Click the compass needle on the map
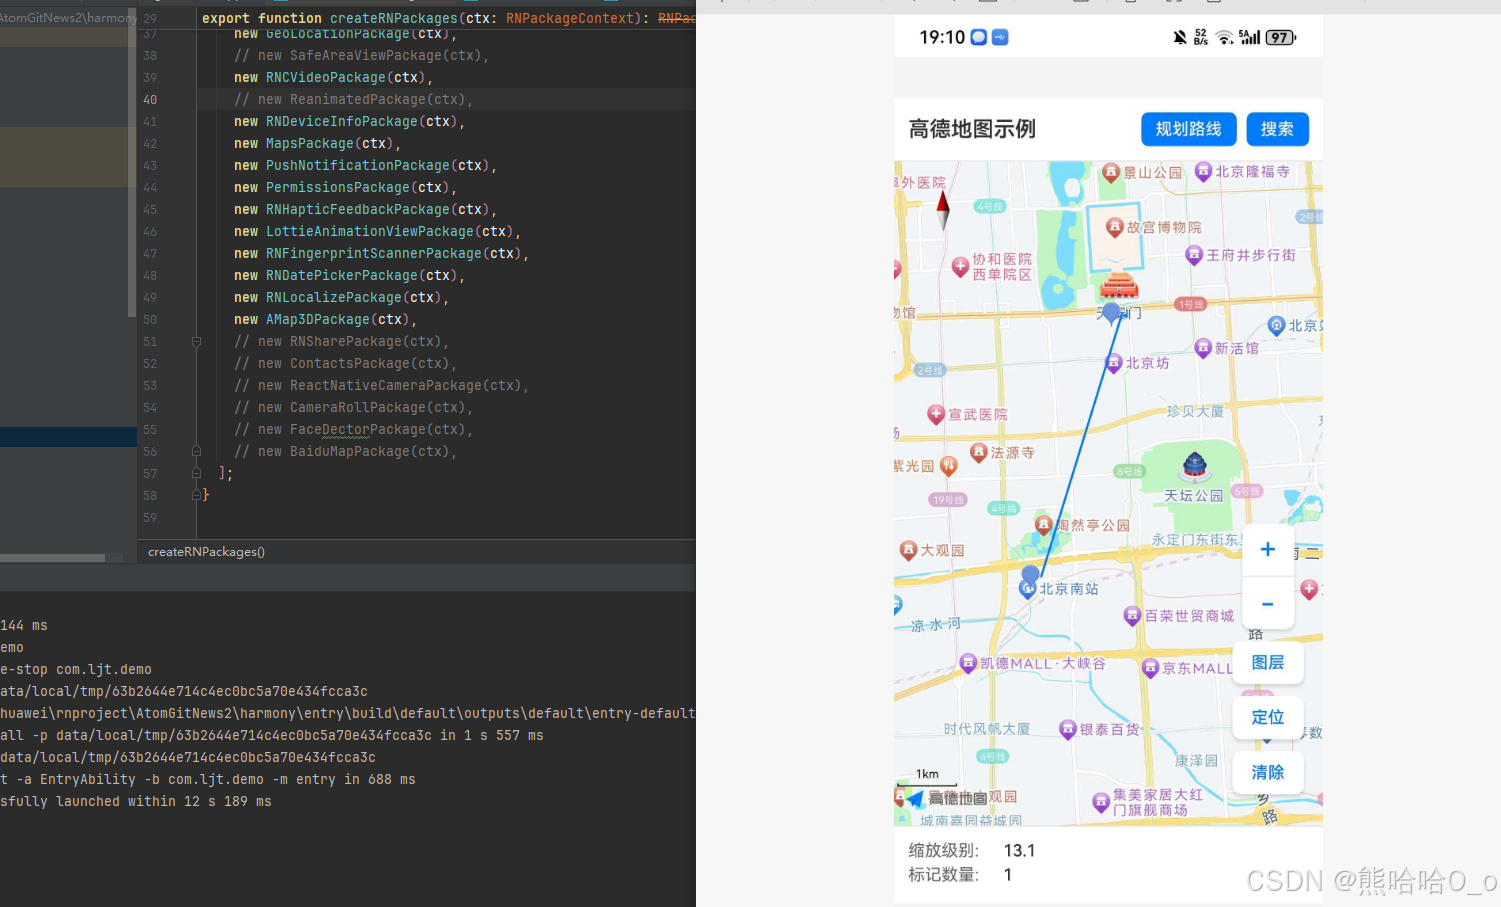The width and height of the screenshot is (1501, 907). coord(942,210)
